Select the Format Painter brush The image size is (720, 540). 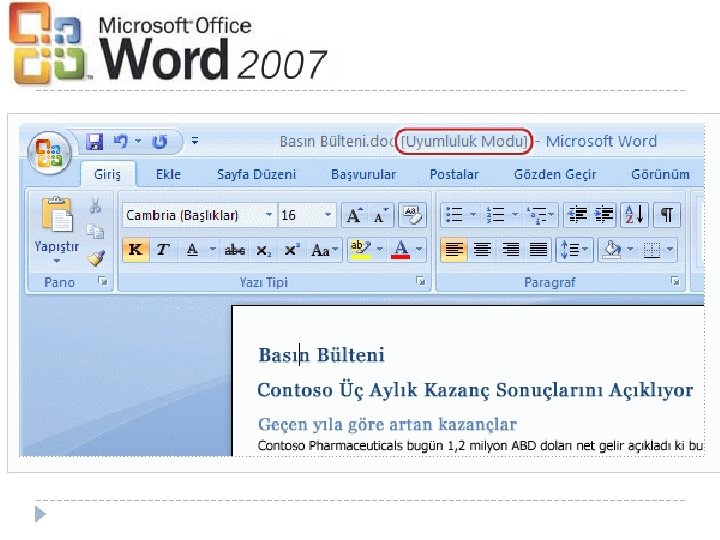tap(96, 258)
